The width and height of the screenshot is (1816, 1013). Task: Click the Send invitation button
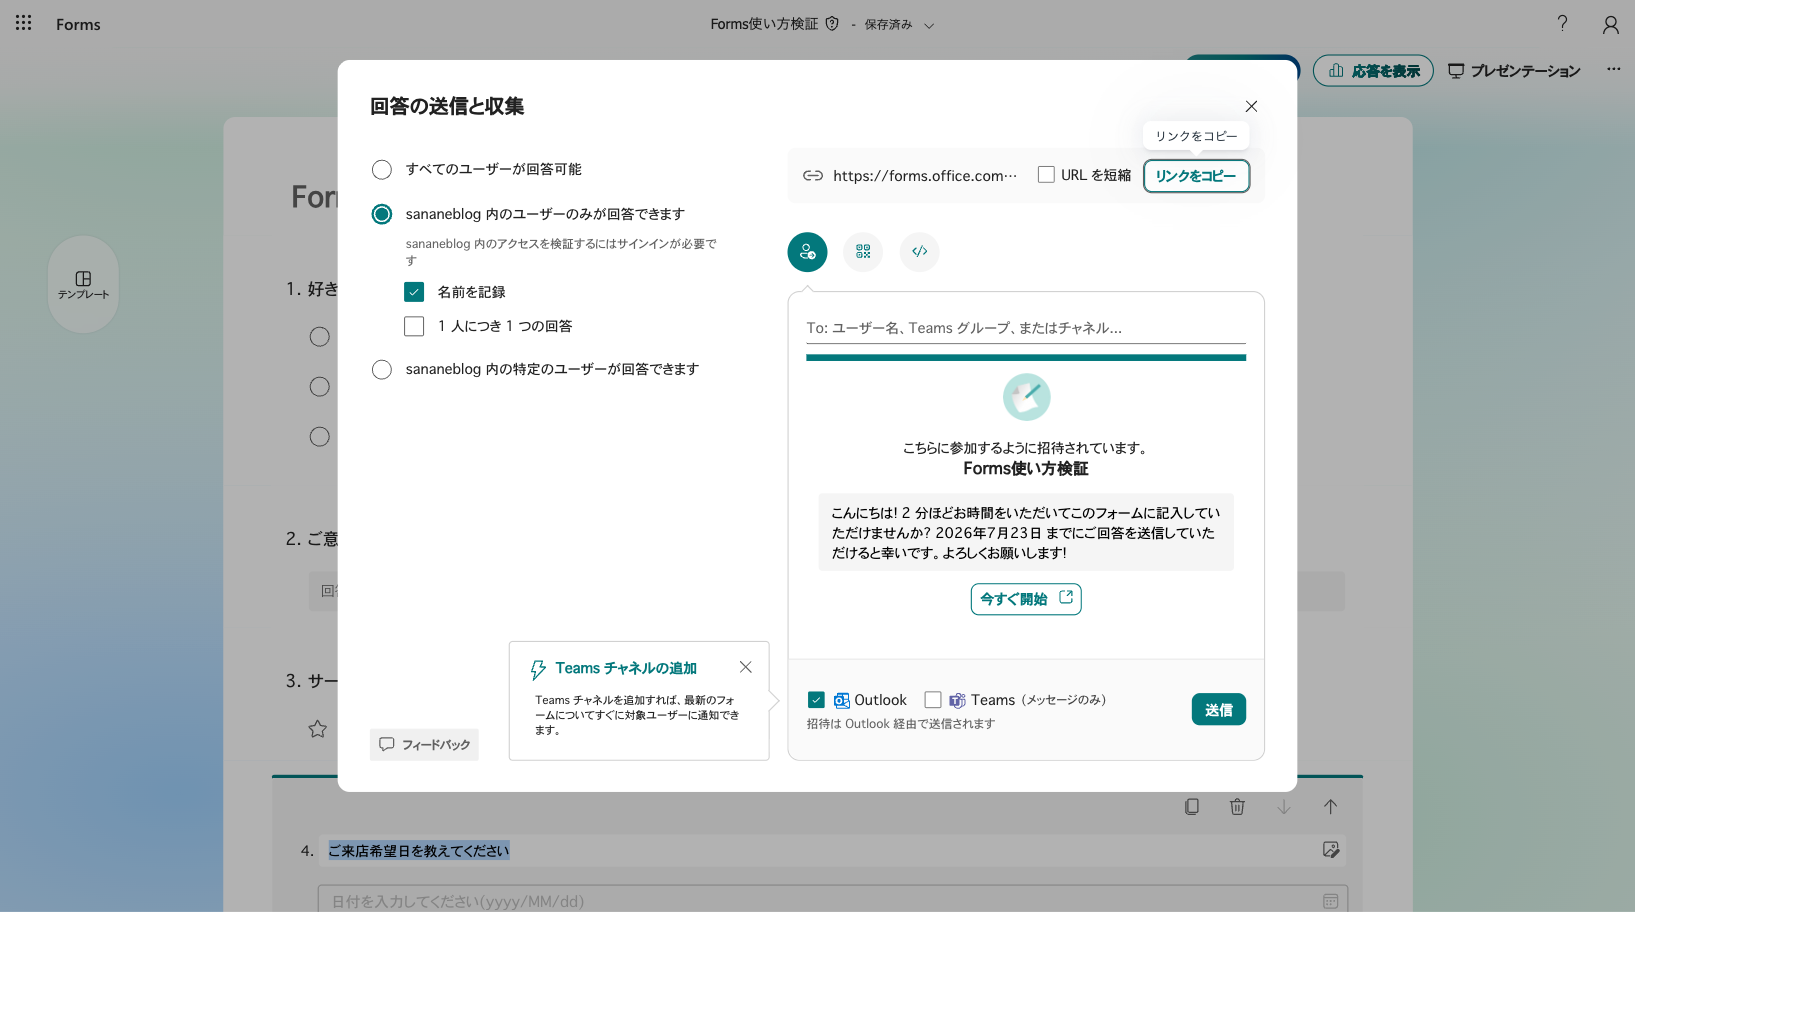(1218, 709)
